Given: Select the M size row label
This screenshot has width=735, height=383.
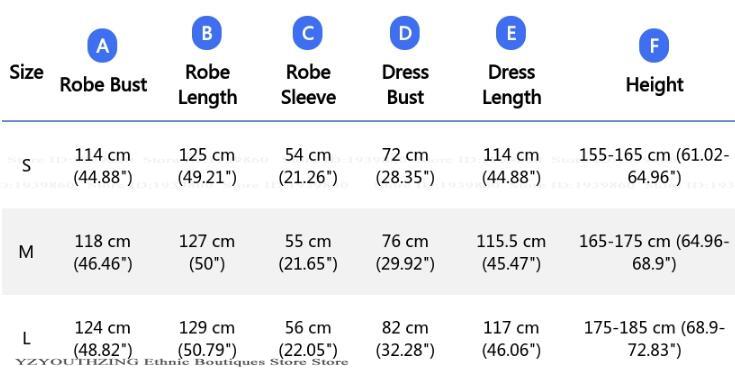Looking at the screenshot, I should (26, 252).
